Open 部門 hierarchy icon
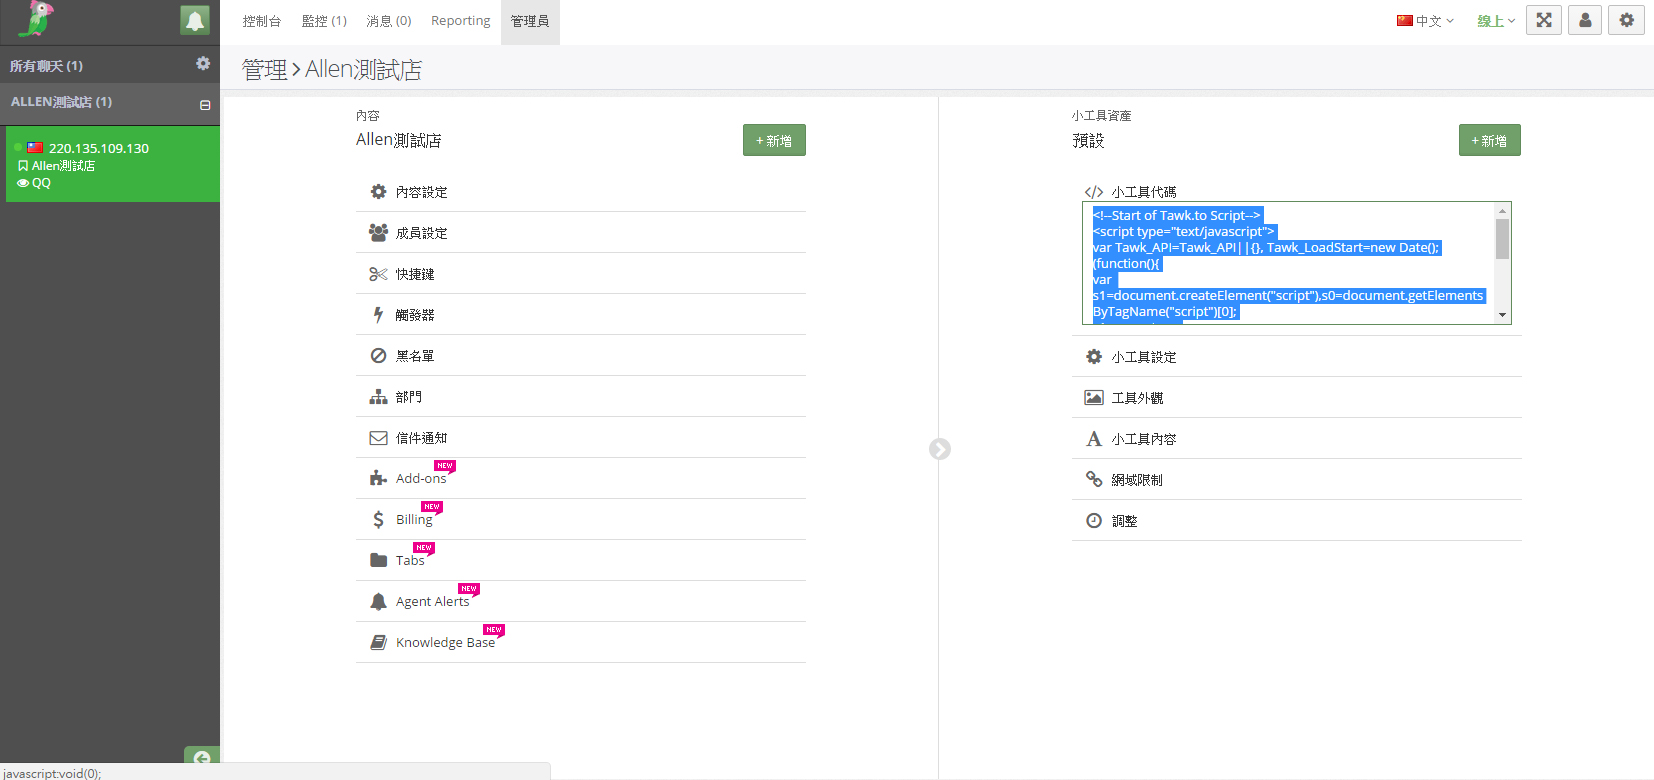The height and width of the screenshot is (780, 1654). [x=378, y=396]
